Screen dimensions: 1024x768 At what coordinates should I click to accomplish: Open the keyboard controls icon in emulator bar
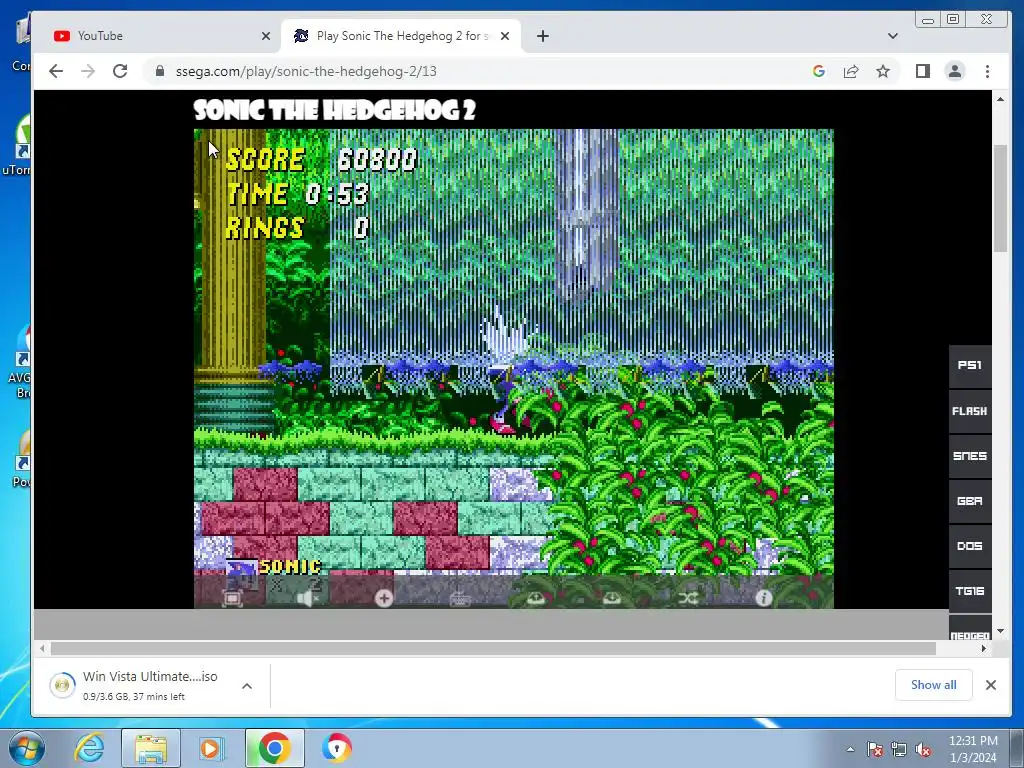[x=460, y=598]
